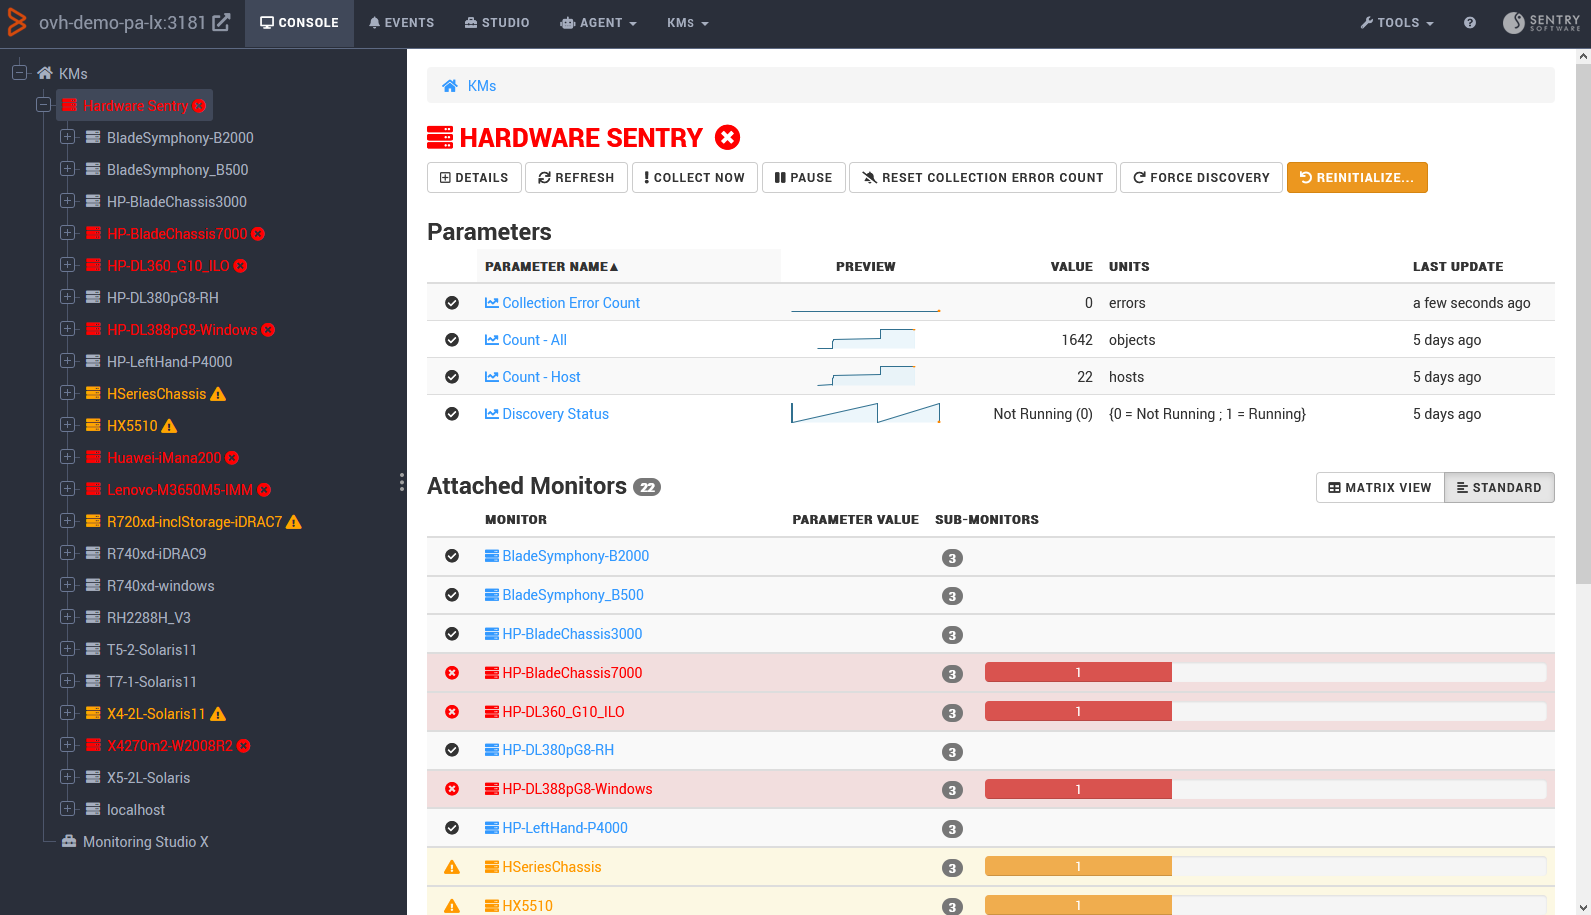The height and width of the screenshot is (915, 1591).
Task: Collapse the KMs root tree node
Action: pyautogui.click(x=19, y=73)
